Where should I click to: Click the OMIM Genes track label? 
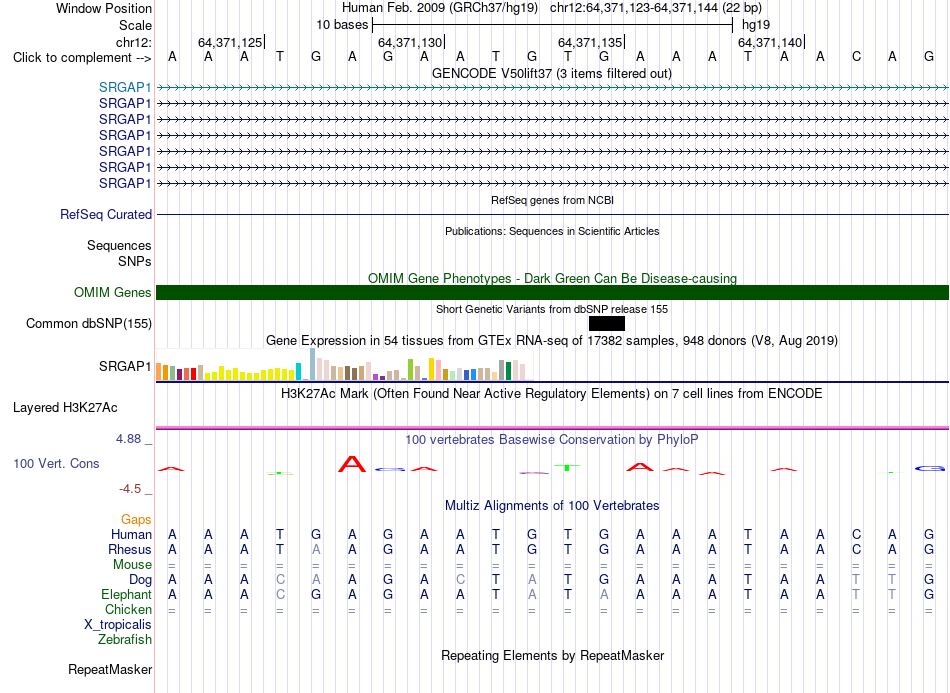tap(113, 293)
